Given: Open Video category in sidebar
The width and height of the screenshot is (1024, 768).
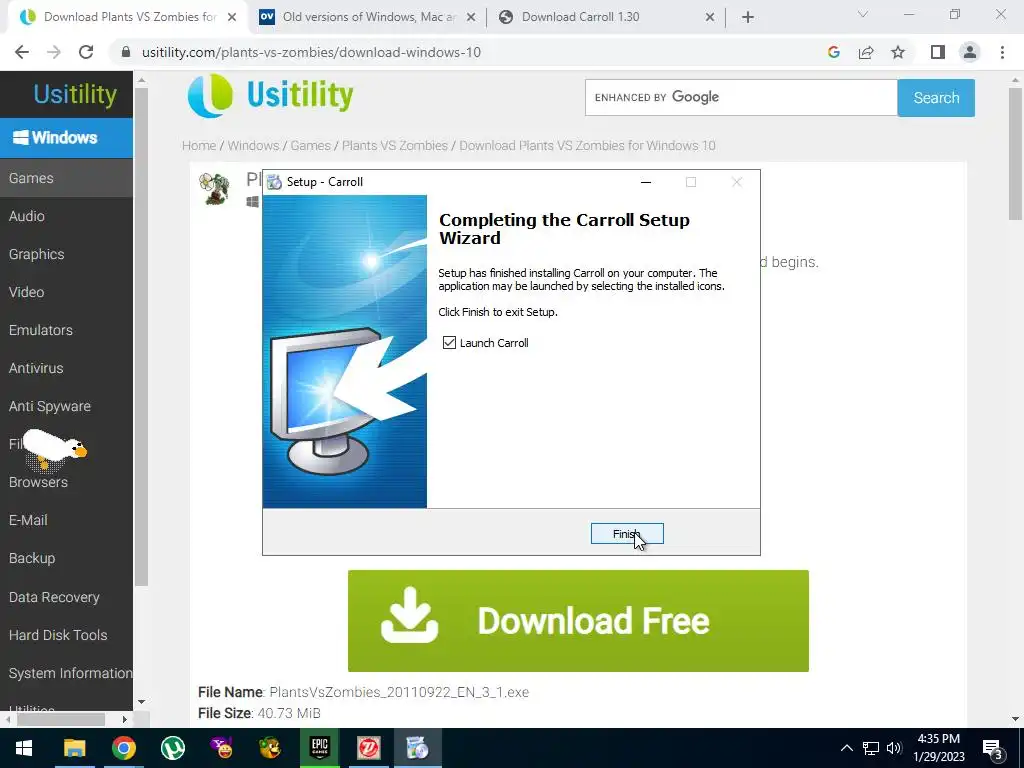Looking at the screenshot, I should click(66, 292).
